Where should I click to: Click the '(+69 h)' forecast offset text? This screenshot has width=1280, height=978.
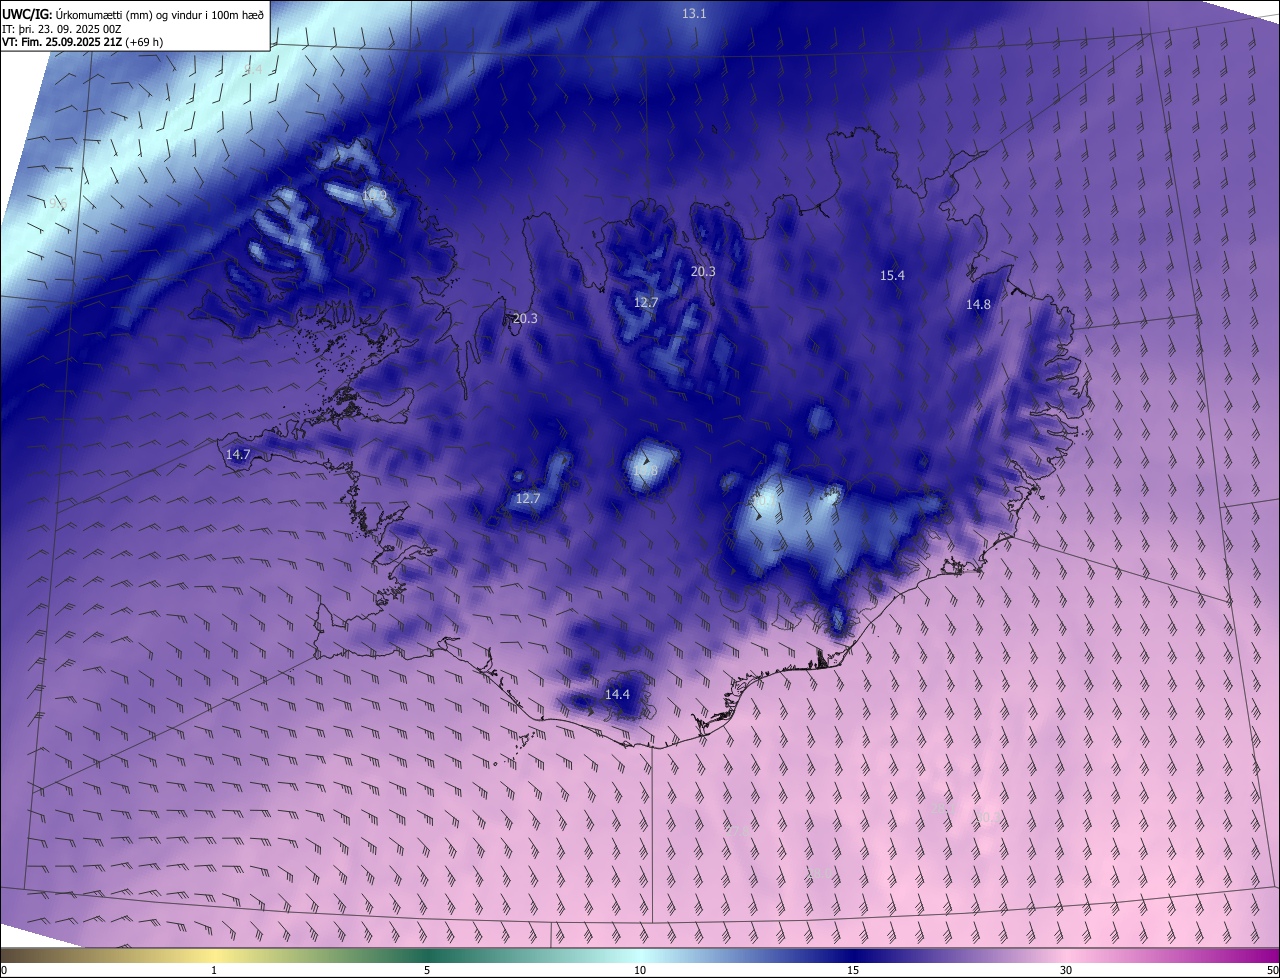(145, 42)
